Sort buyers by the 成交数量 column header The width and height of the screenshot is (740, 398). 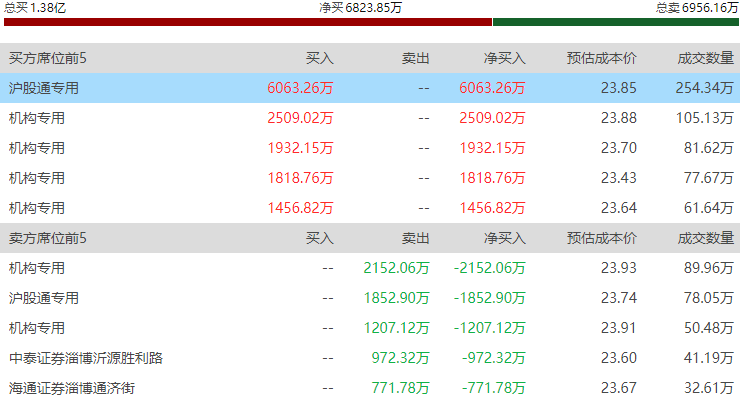pos(706,58)
